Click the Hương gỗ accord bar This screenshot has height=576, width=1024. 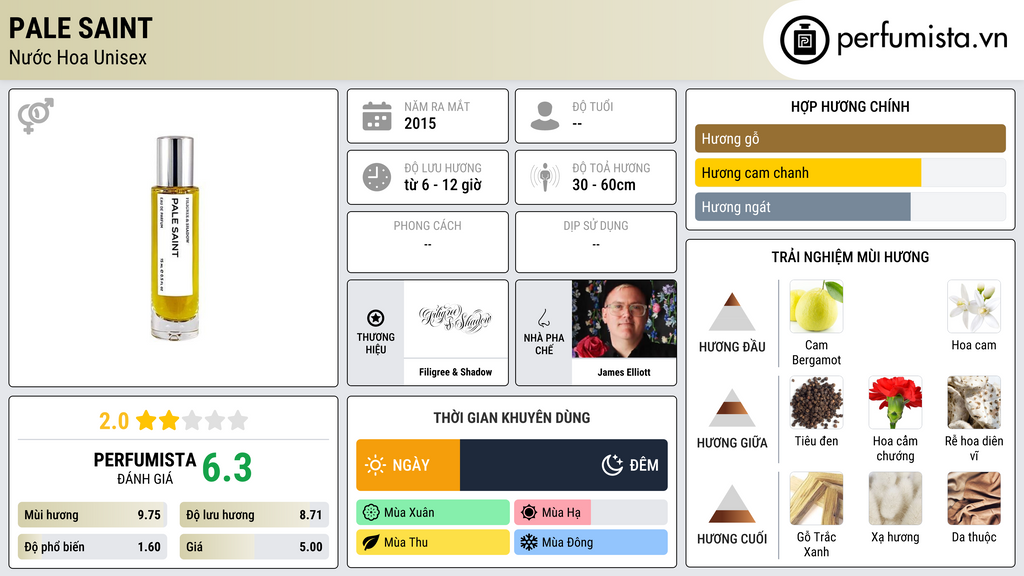click(850, 138)
